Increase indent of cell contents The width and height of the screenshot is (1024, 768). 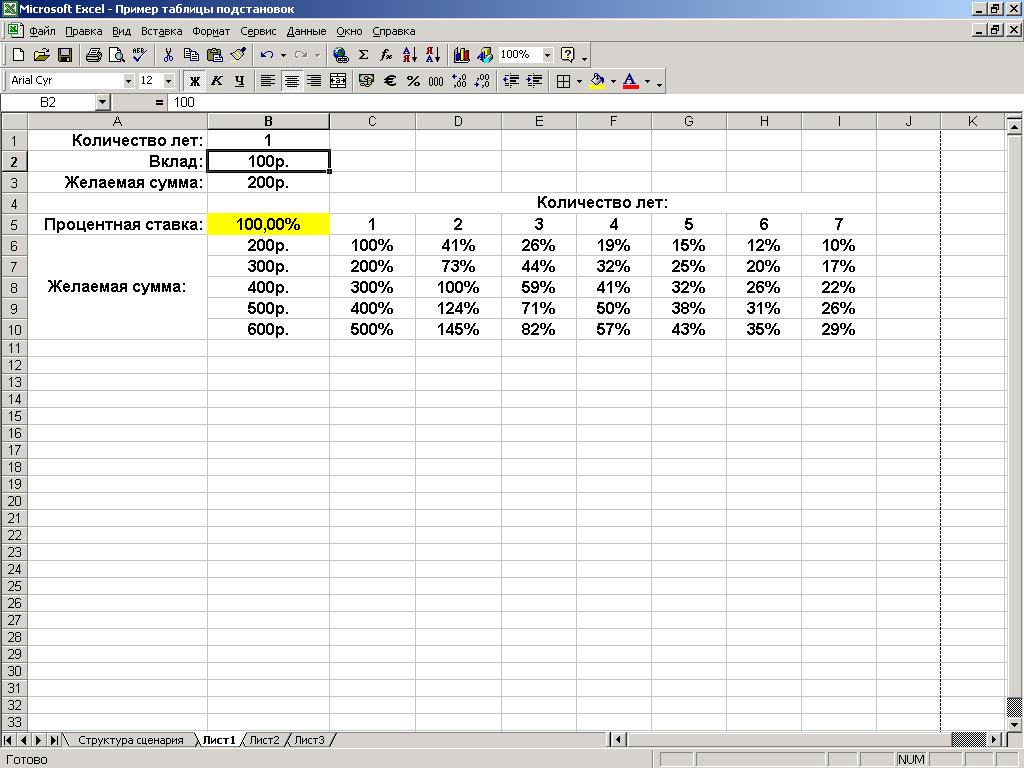[x=534, y=81]
